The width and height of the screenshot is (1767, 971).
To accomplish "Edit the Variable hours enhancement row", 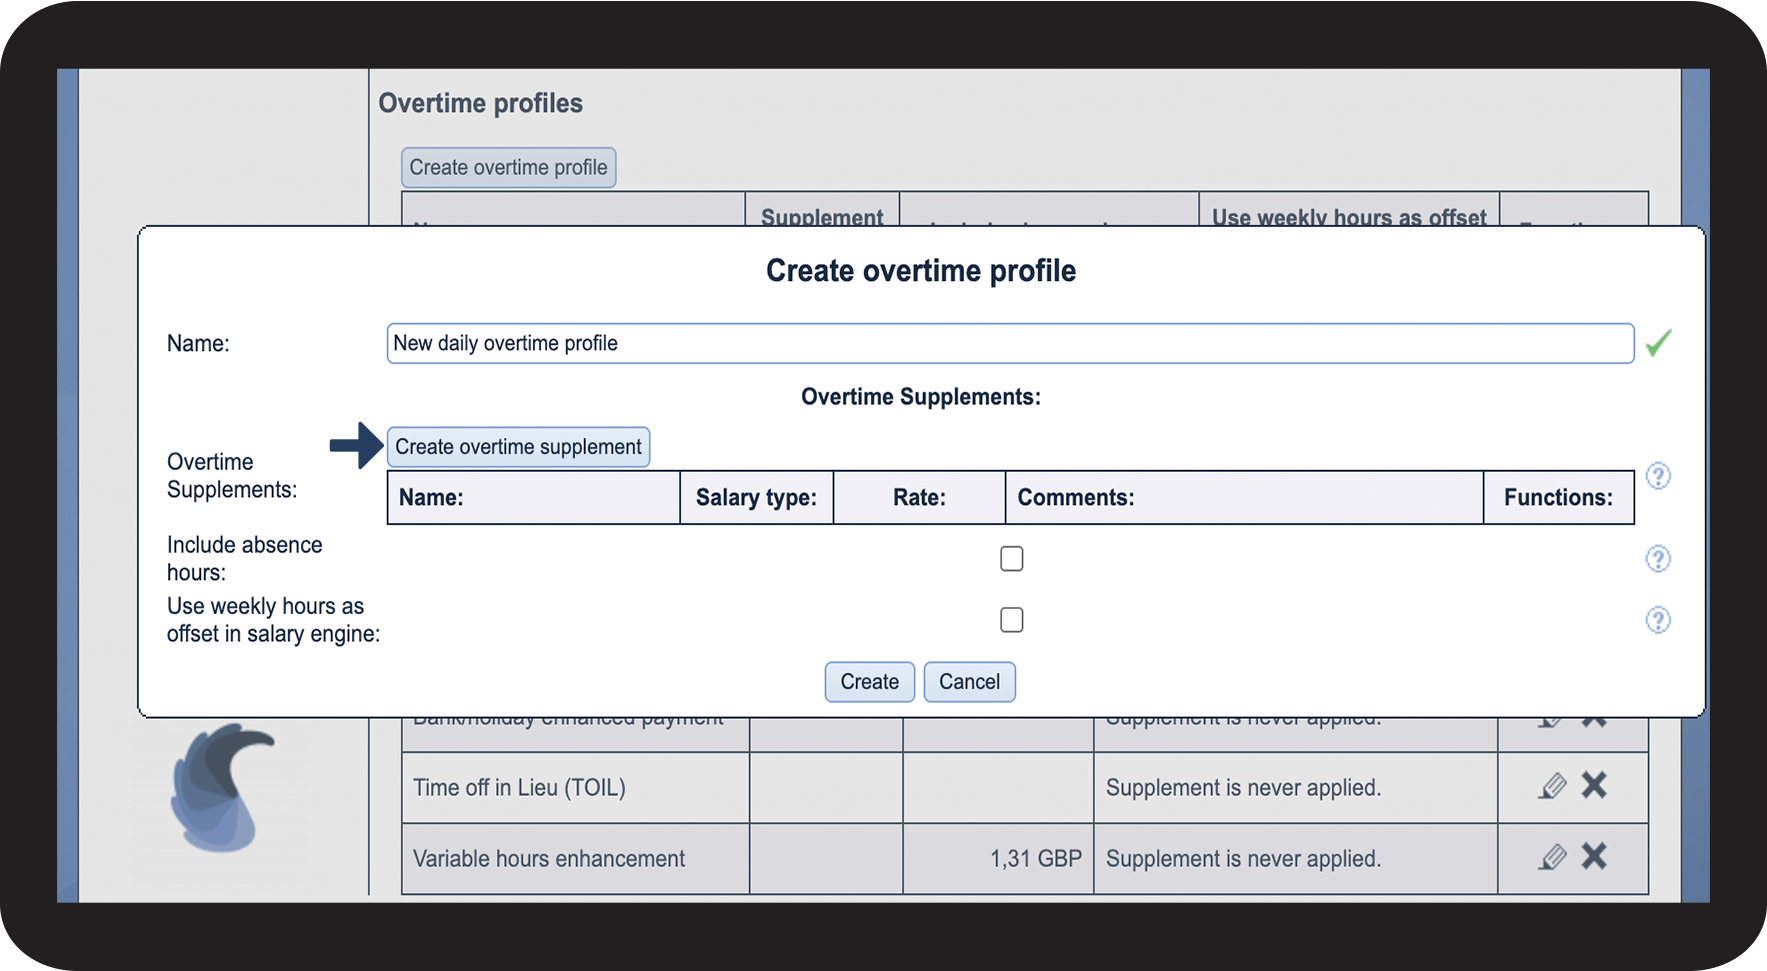I will [x=1552, y=858].
